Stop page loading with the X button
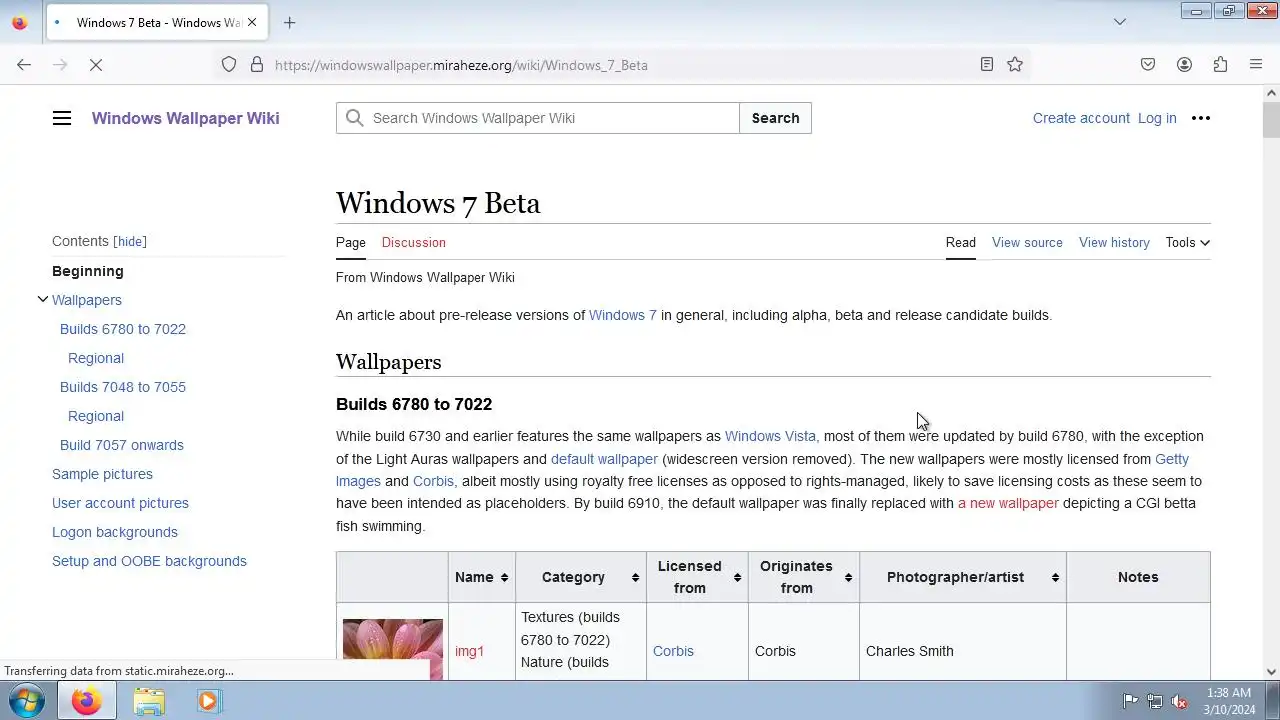 coord(96,65)
